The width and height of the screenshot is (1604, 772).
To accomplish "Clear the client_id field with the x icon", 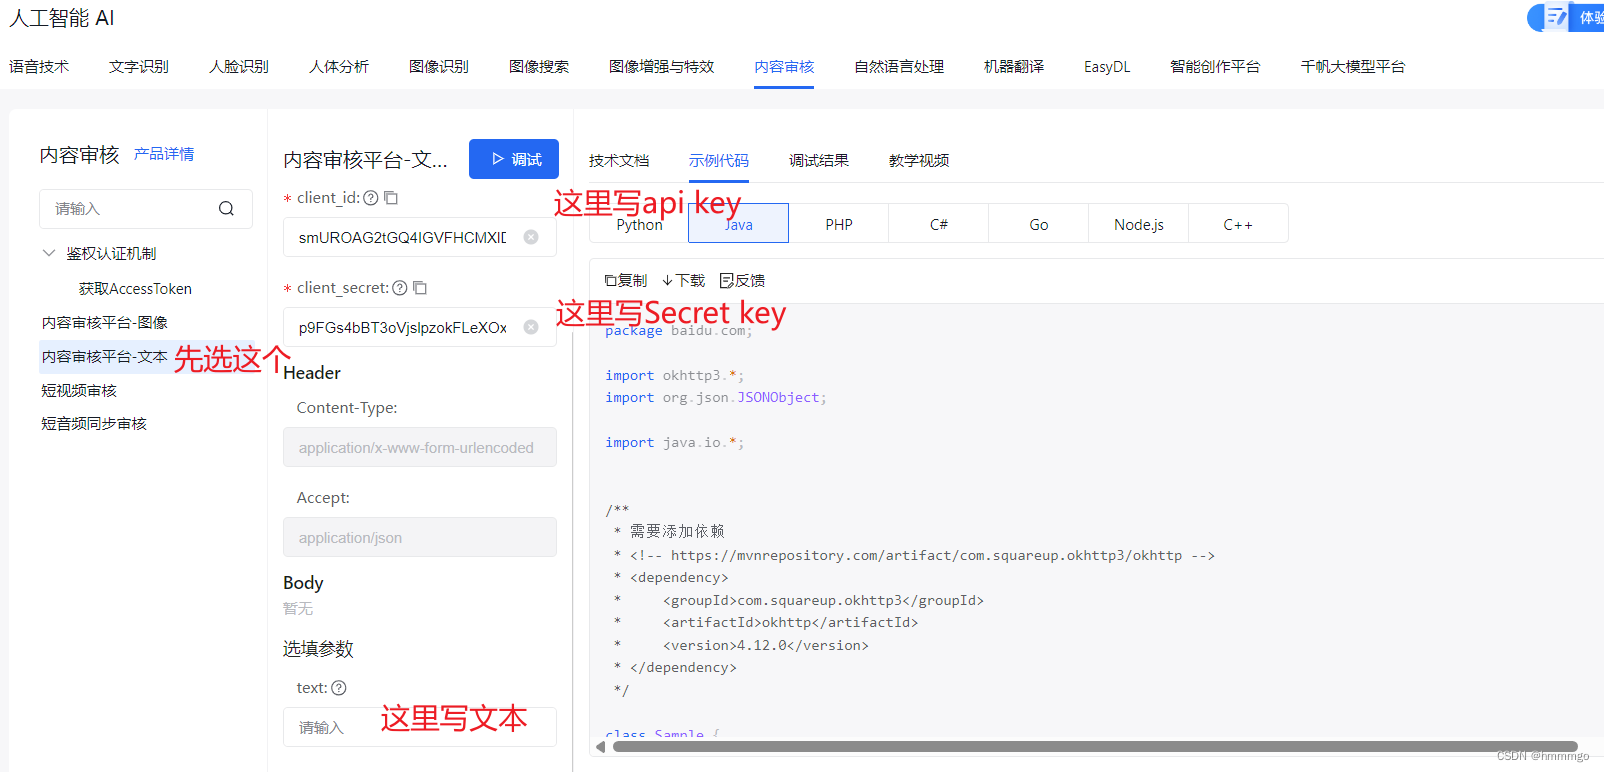I will coord(531,237).
